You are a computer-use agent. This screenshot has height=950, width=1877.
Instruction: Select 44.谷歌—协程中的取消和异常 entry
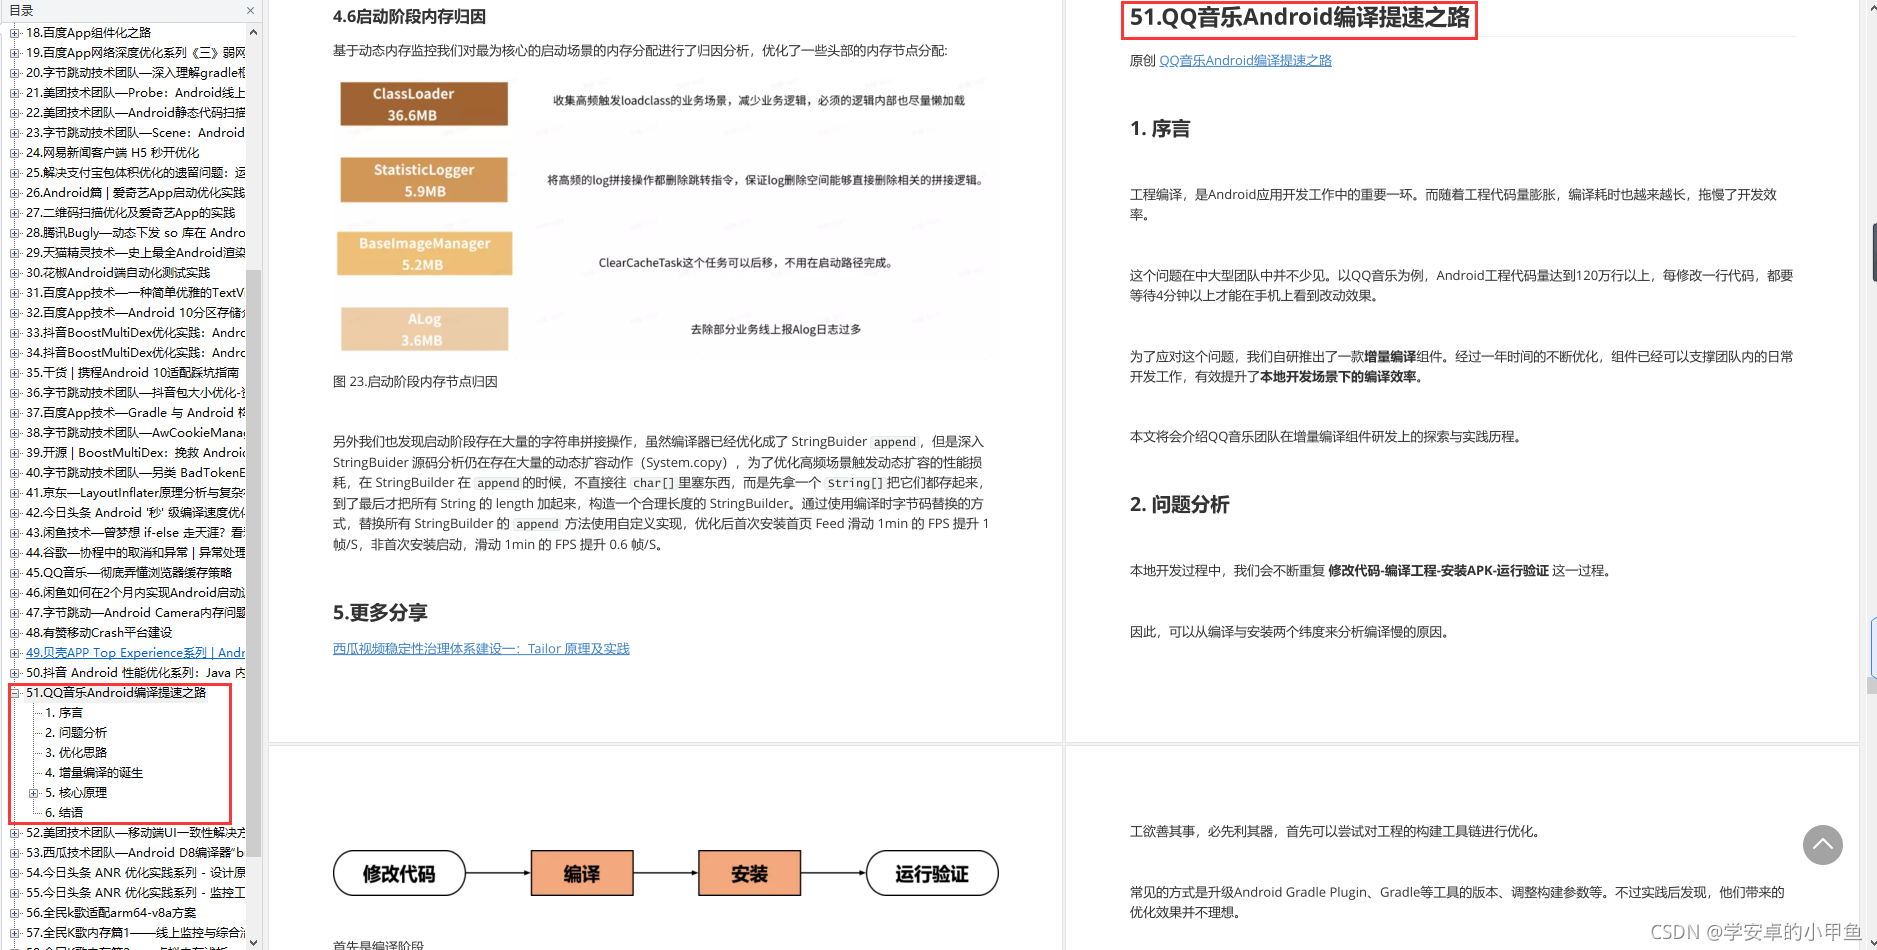(x=135, y=553)
